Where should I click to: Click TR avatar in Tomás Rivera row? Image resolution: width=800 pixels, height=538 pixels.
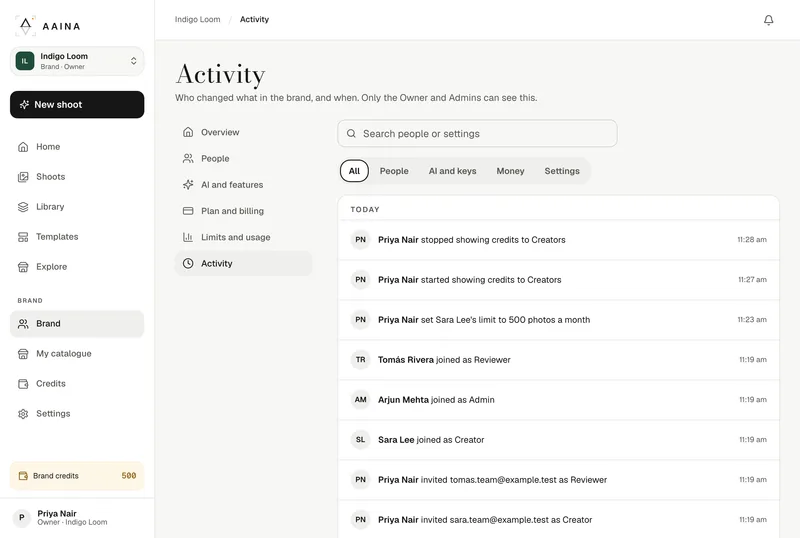coord(360,360)
